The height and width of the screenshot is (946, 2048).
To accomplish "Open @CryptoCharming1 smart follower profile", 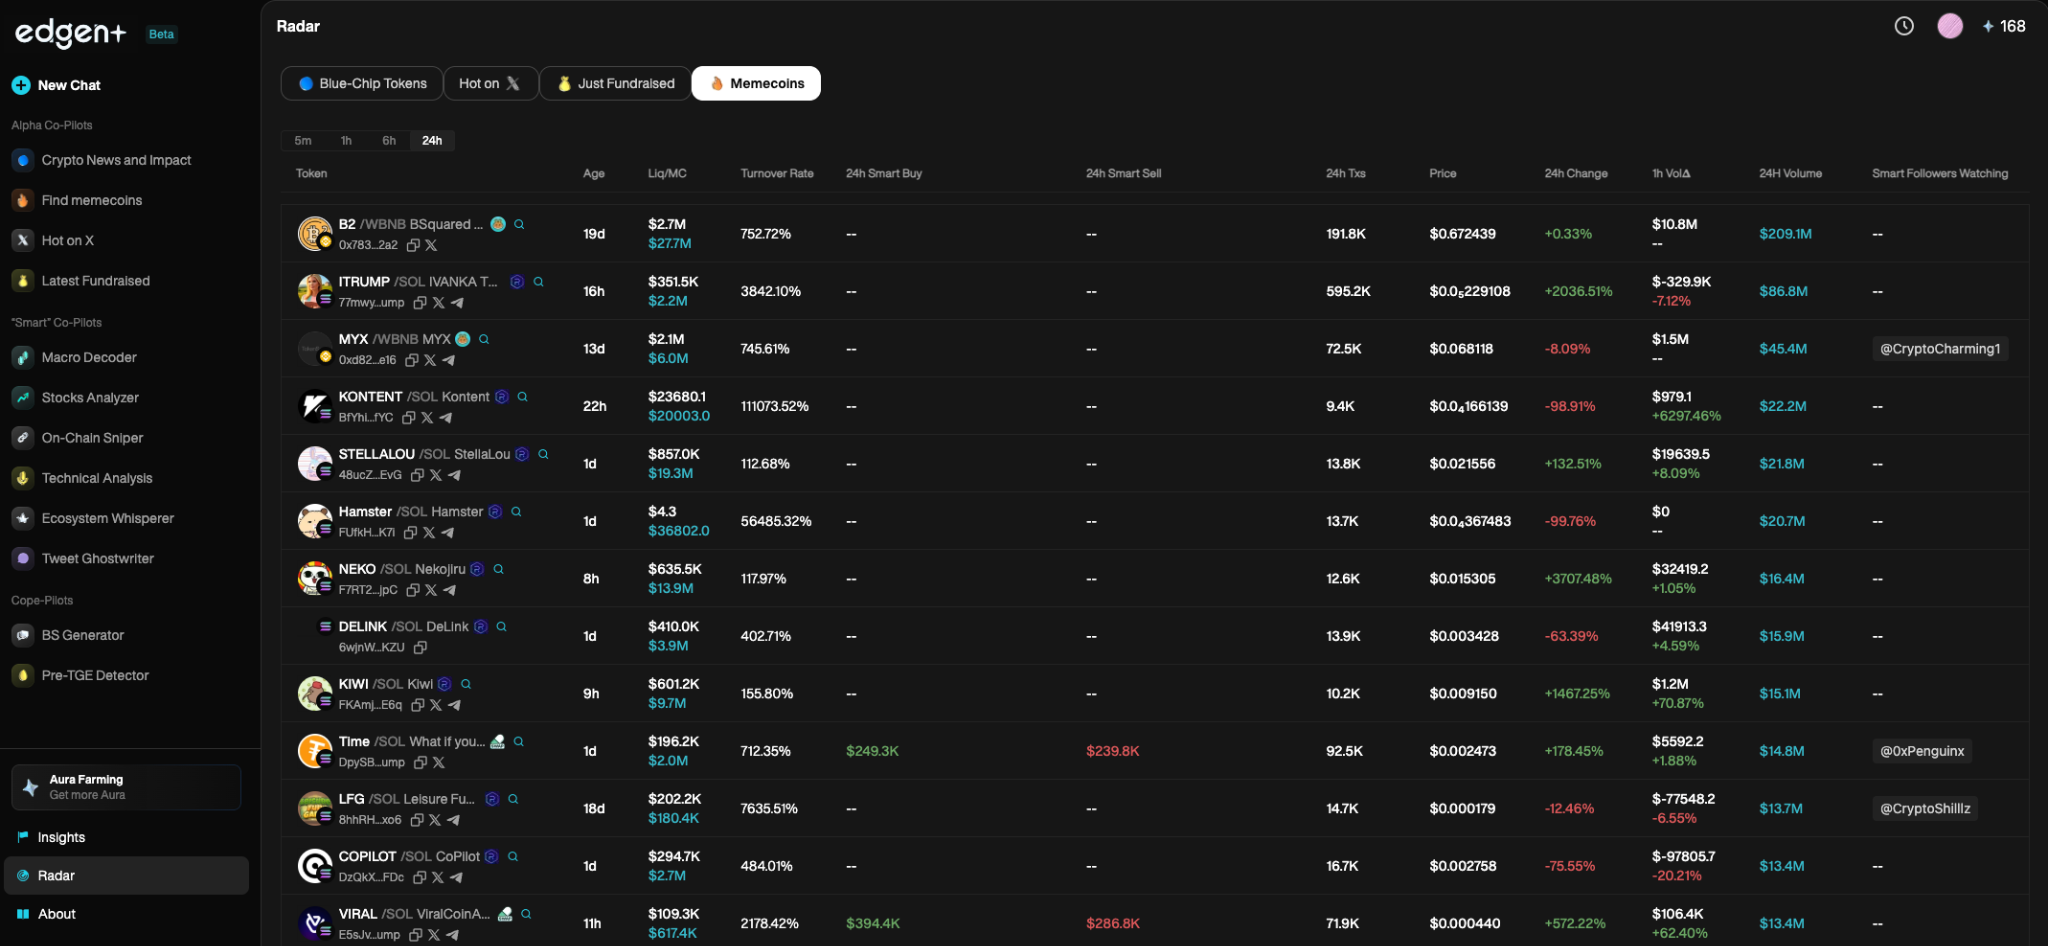I will pos(1938,348).
